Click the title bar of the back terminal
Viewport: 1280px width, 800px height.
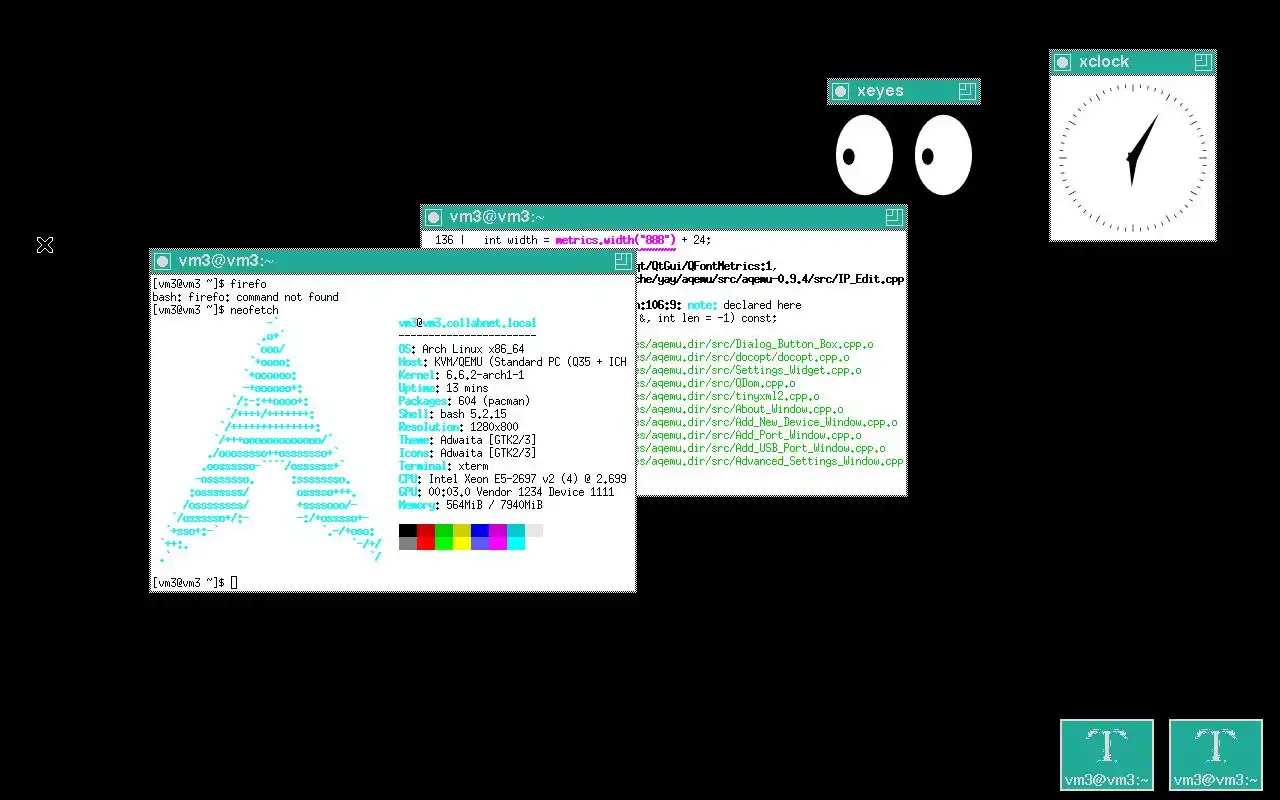664,217
